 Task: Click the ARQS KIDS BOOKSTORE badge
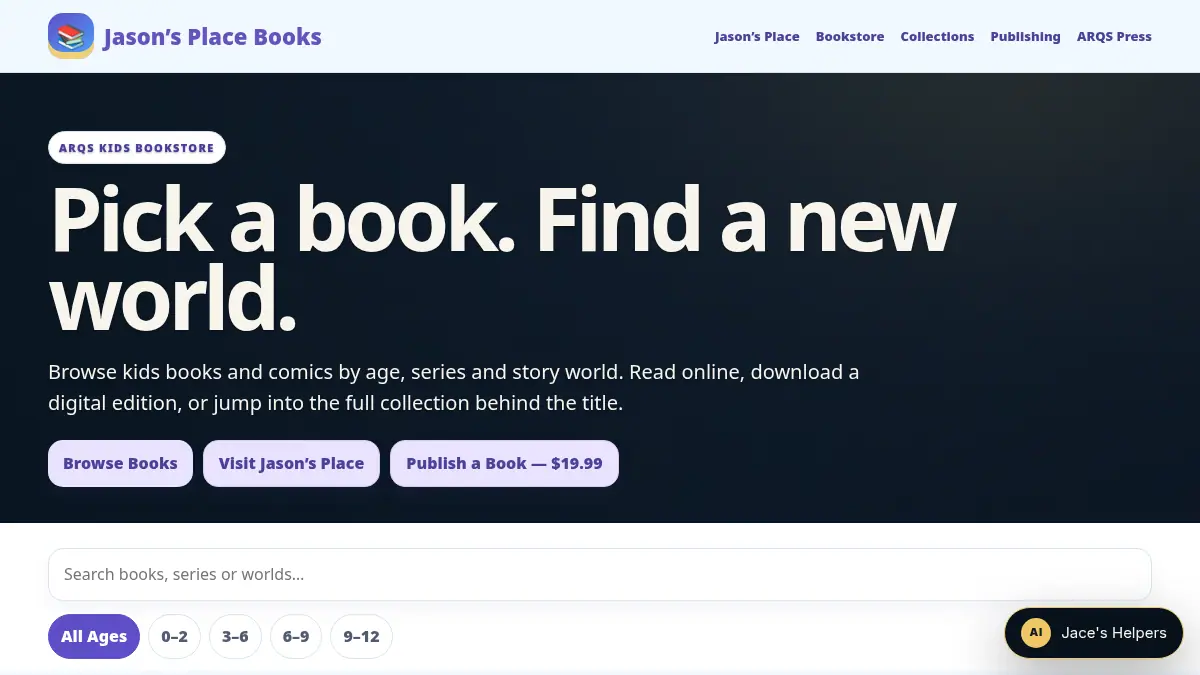[137, 148]
